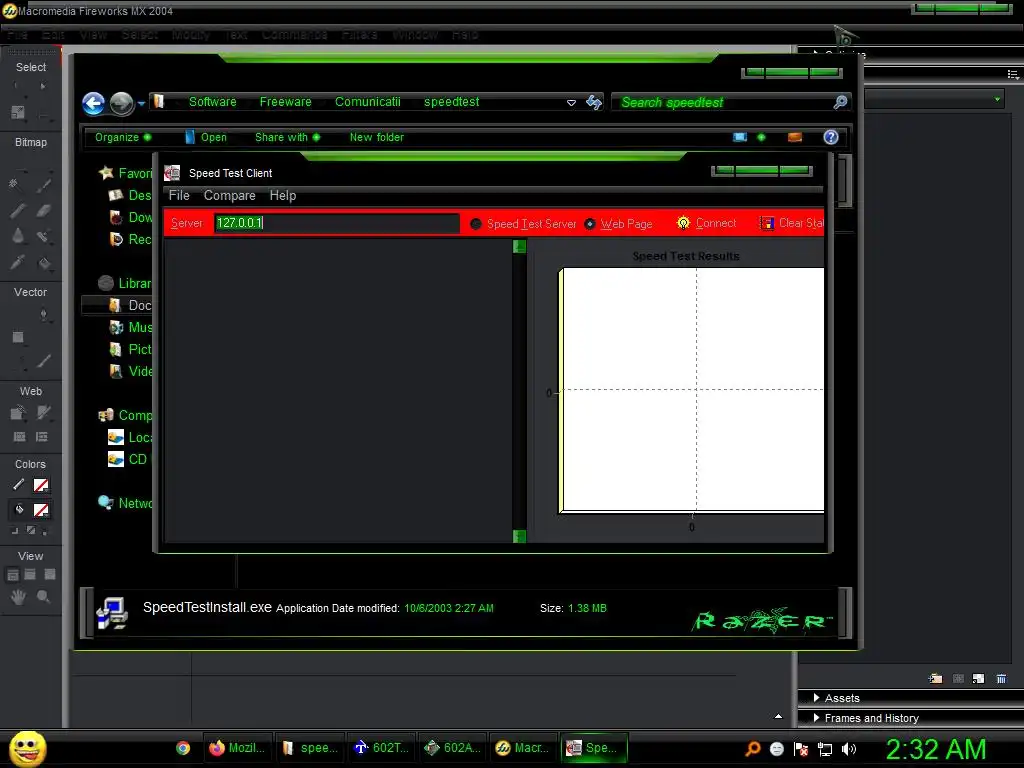Open Fireworks Filters menu

click(359, 35)
